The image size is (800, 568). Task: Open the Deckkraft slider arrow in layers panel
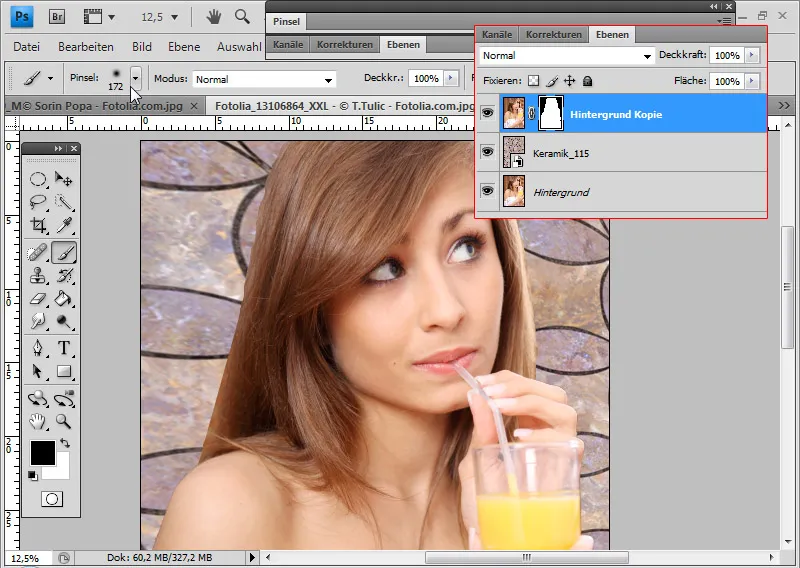[x=752, y=55]
